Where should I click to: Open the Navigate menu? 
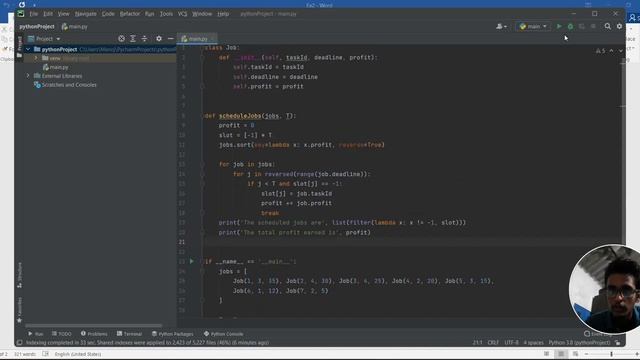[x=86, y=14]
